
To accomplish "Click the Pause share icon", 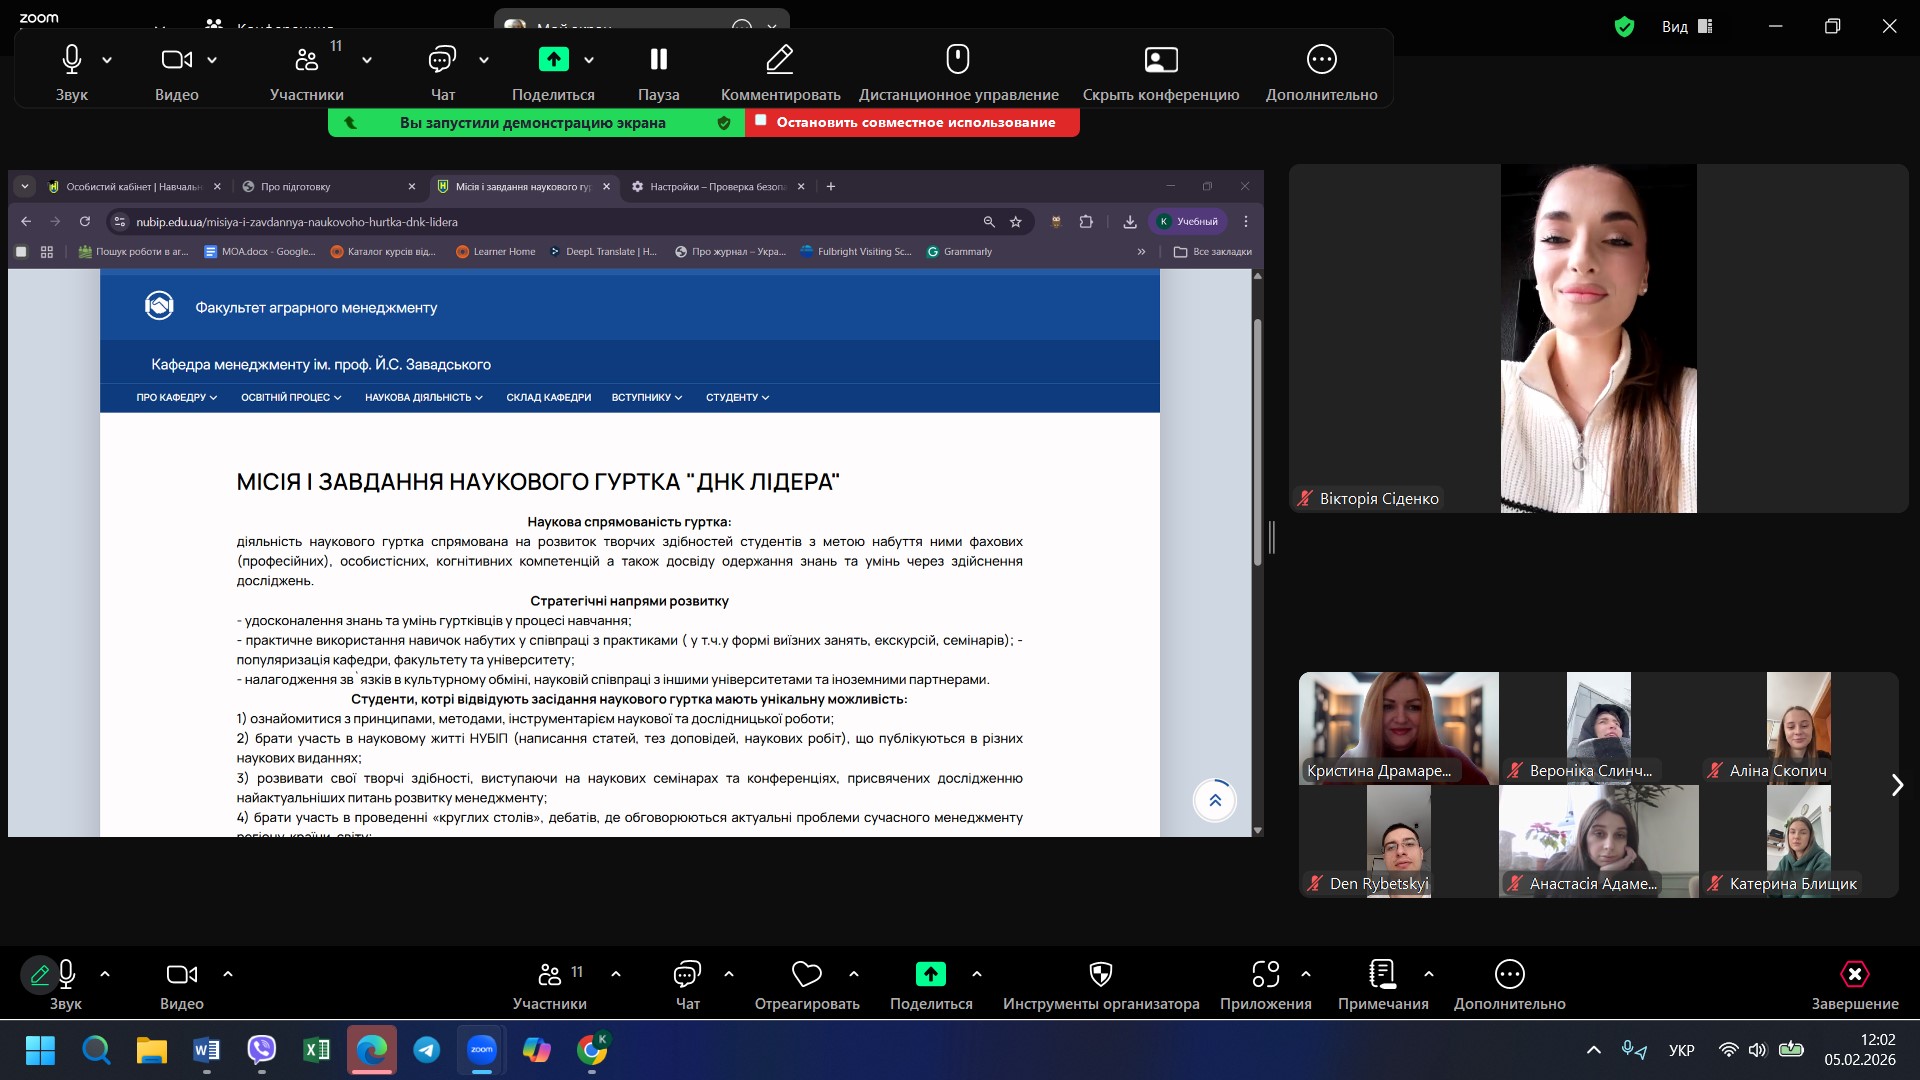I will tap(658, 60).
